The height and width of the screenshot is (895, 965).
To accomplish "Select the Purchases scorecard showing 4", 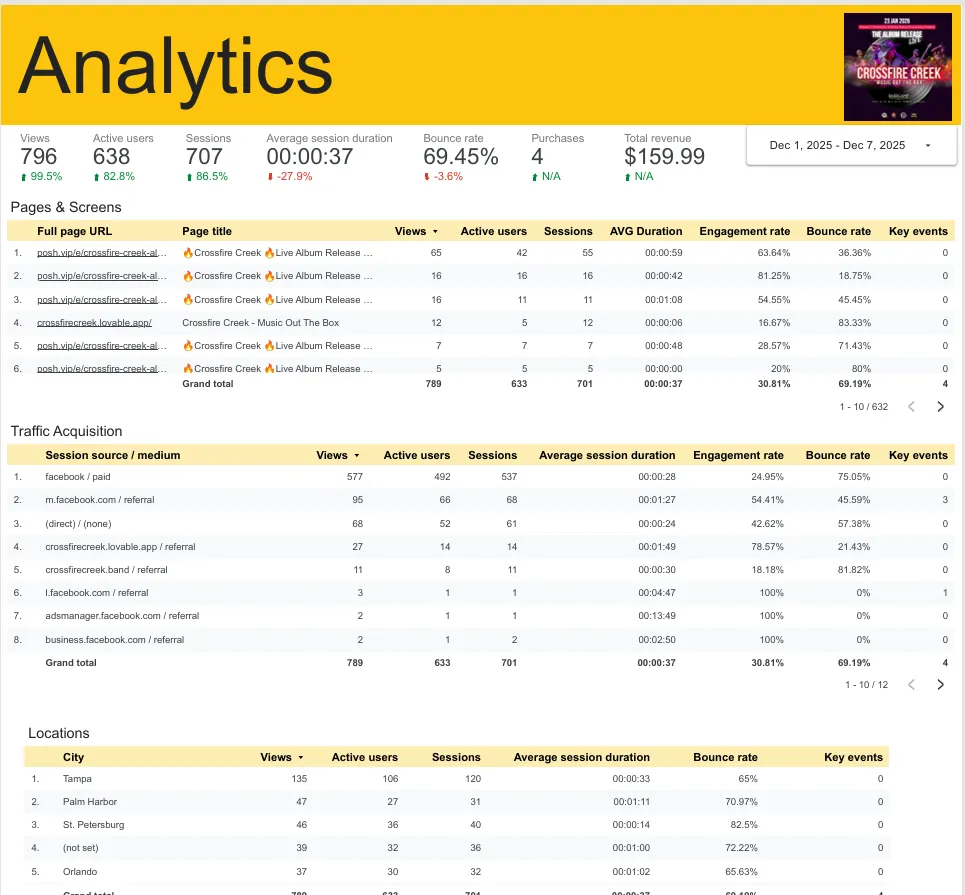I will pos(558,158).
